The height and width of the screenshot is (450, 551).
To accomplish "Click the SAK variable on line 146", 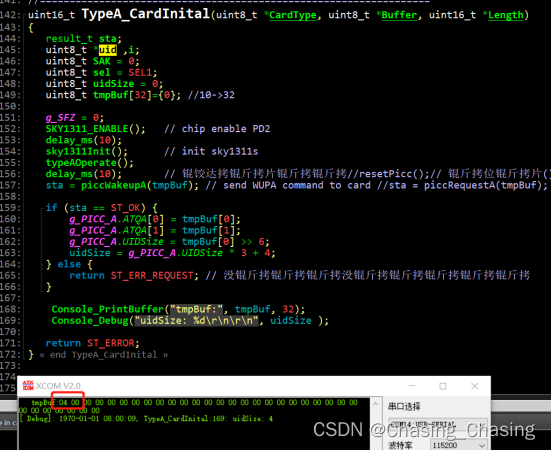I will click(102, 61).
